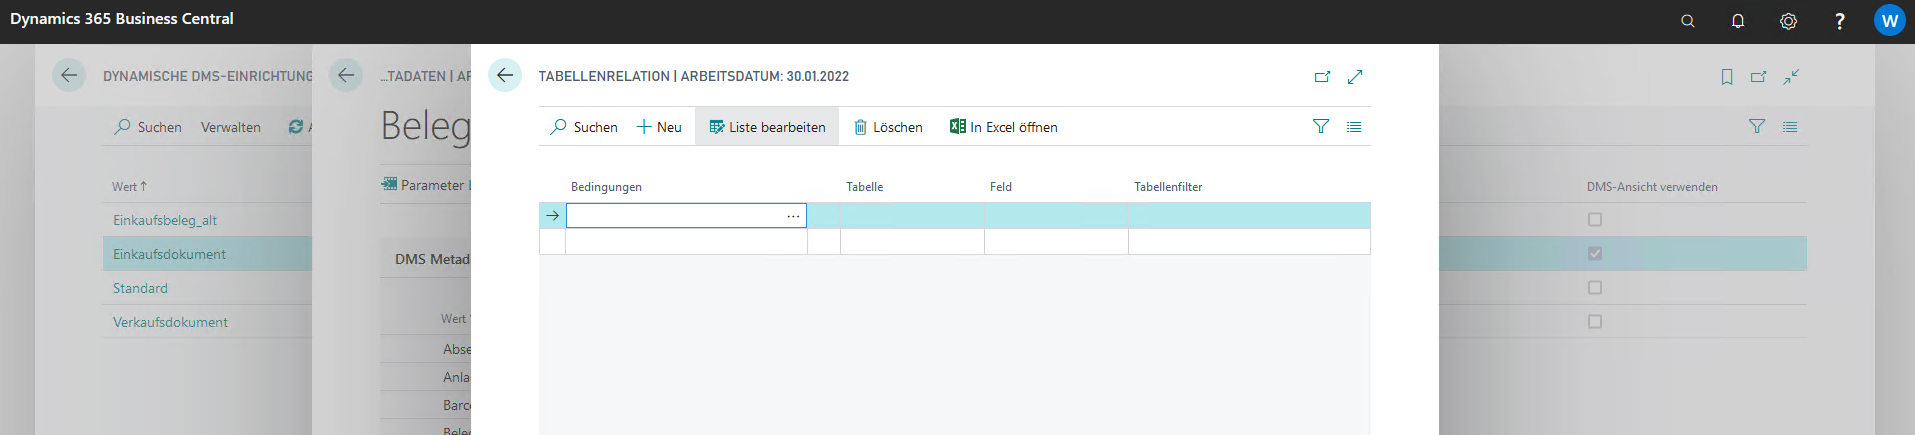Open the help question mark
The image size is (1915, 435).
tap(1839, 21)
